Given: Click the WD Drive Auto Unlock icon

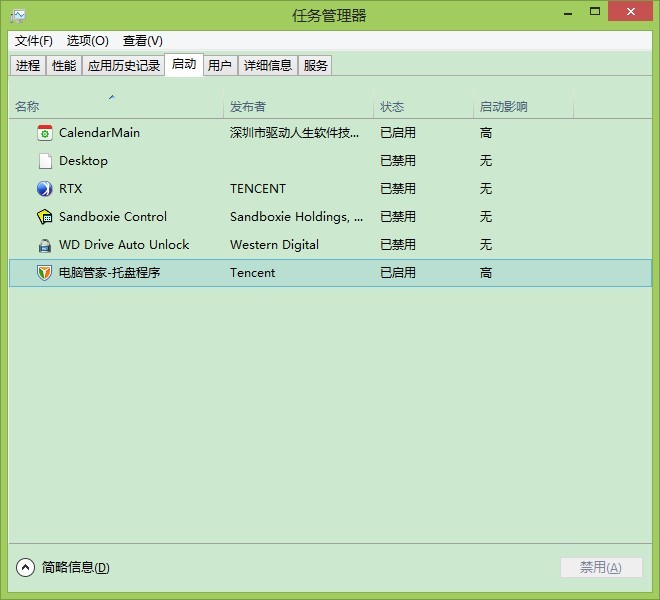Looking at the screenshot, I should [x=44, y=245].
